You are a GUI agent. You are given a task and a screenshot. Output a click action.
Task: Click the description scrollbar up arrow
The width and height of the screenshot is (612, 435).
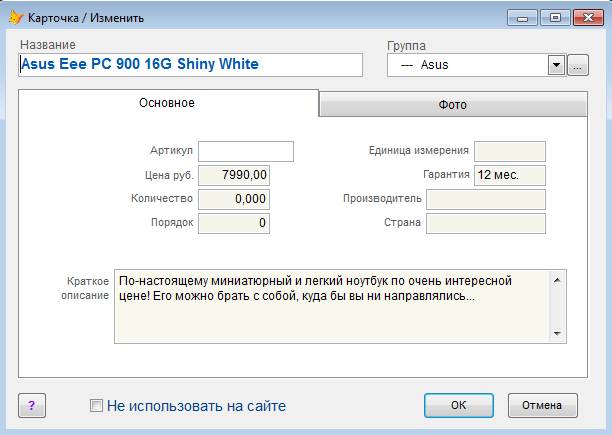coord(557,280)
